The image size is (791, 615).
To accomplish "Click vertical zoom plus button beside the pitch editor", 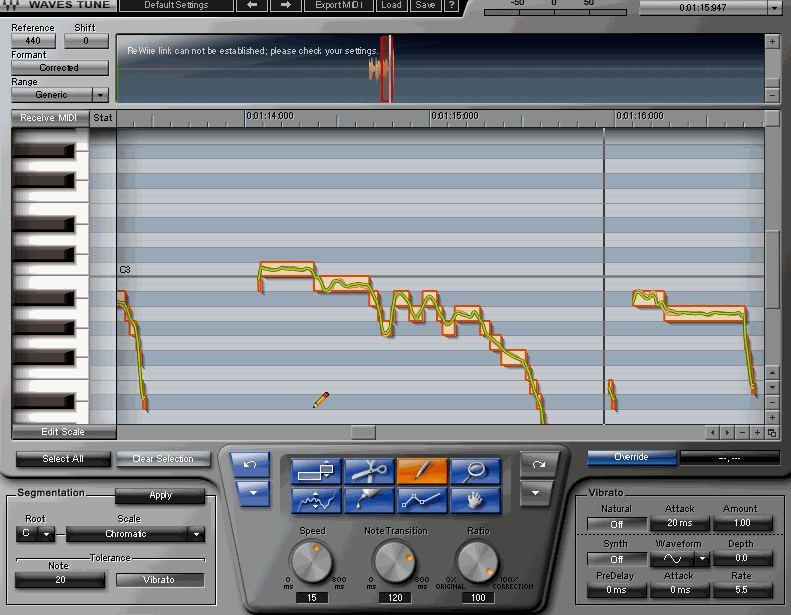I will 772,418.
